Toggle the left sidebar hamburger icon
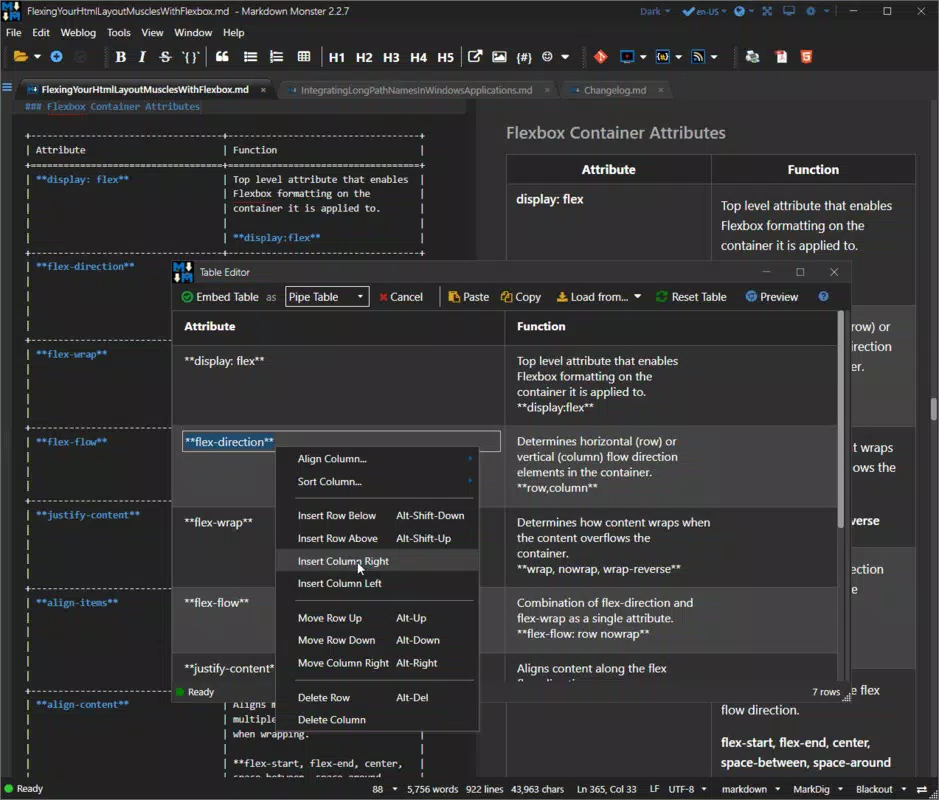The image size is (939, 800). (7, 87)
